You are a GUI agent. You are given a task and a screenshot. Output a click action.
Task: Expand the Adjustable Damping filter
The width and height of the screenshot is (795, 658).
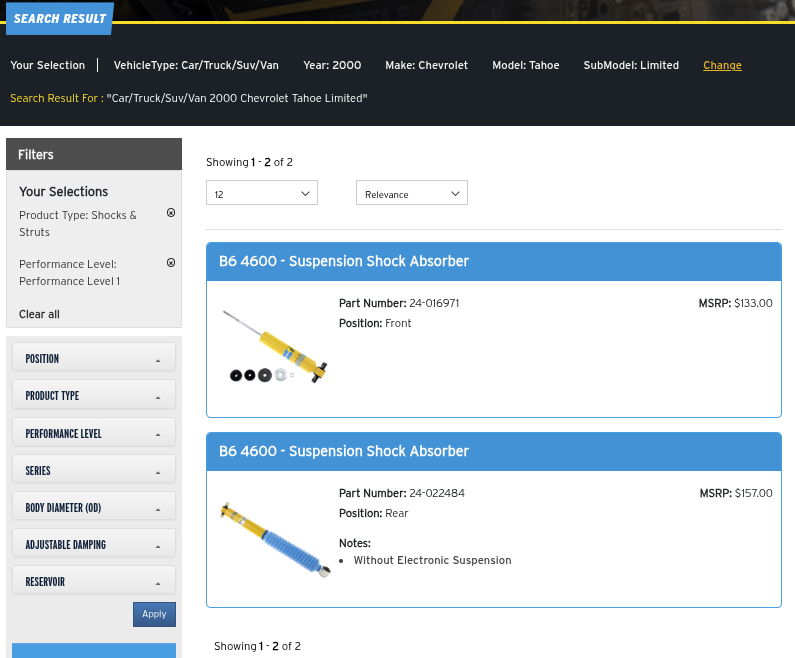[94, 544]
